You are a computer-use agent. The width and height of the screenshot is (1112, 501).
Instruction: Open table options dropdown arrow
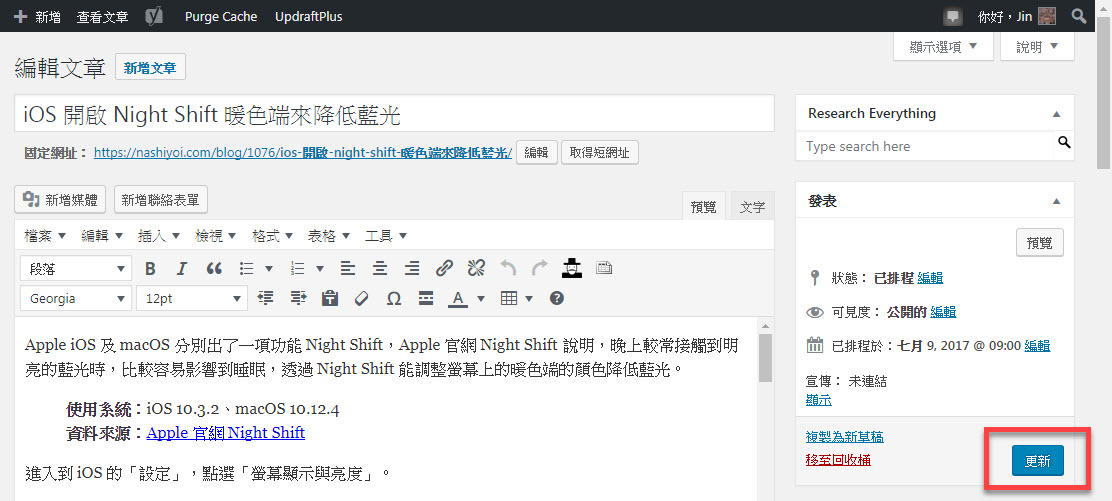coord(529,299)
